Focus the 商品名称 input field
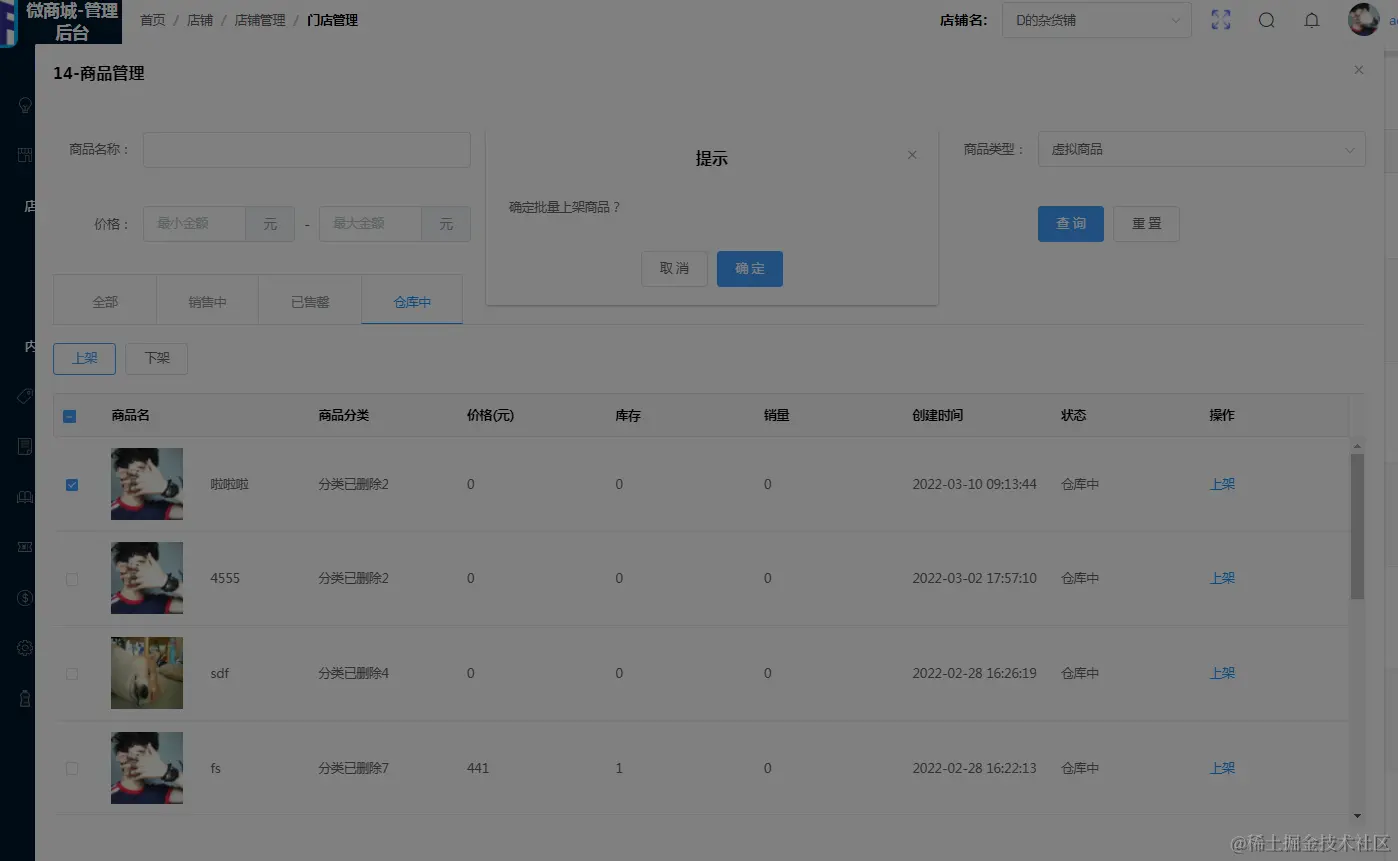The width and height of the screenshot is (1398, 861). coord(307,150)
